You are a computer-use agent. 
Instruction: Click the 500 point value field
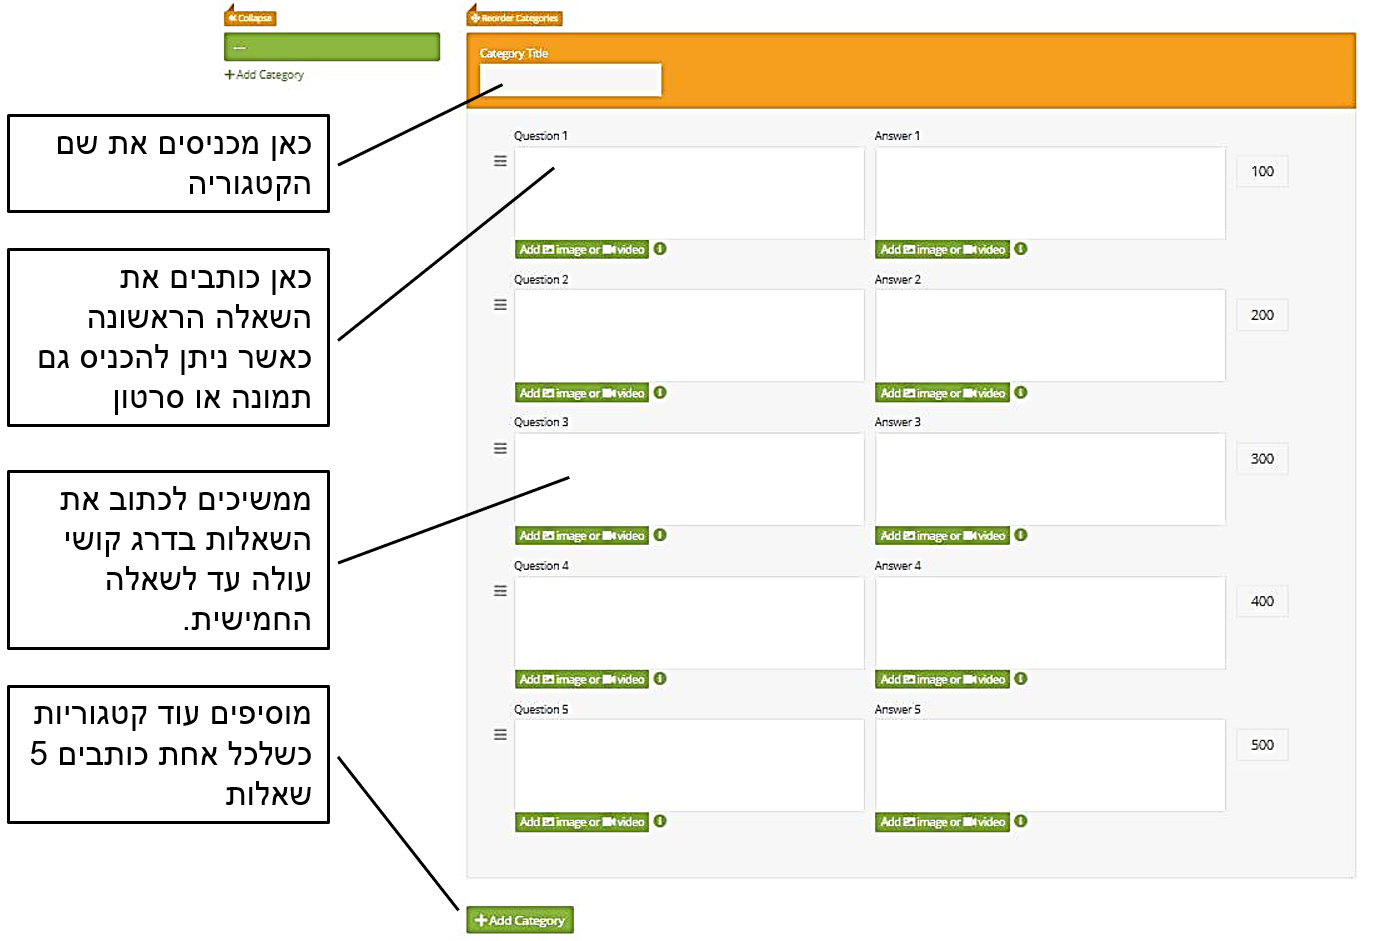point(1262,745)
